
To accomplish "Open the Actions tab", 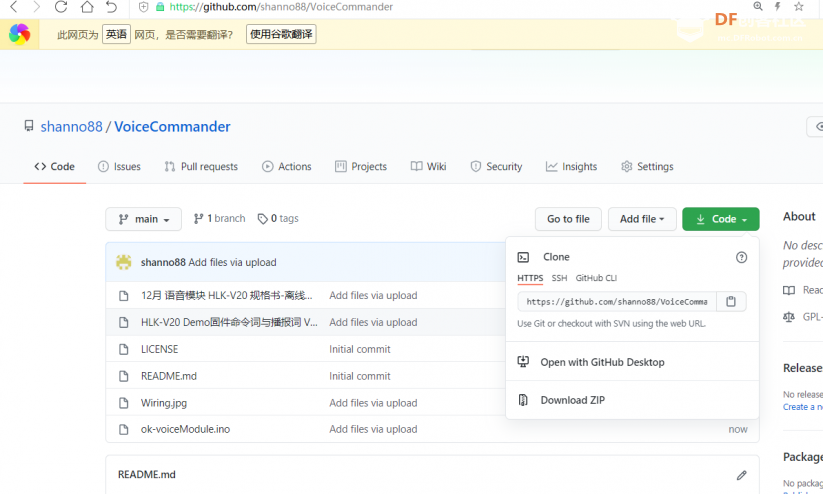I will 287,166.
